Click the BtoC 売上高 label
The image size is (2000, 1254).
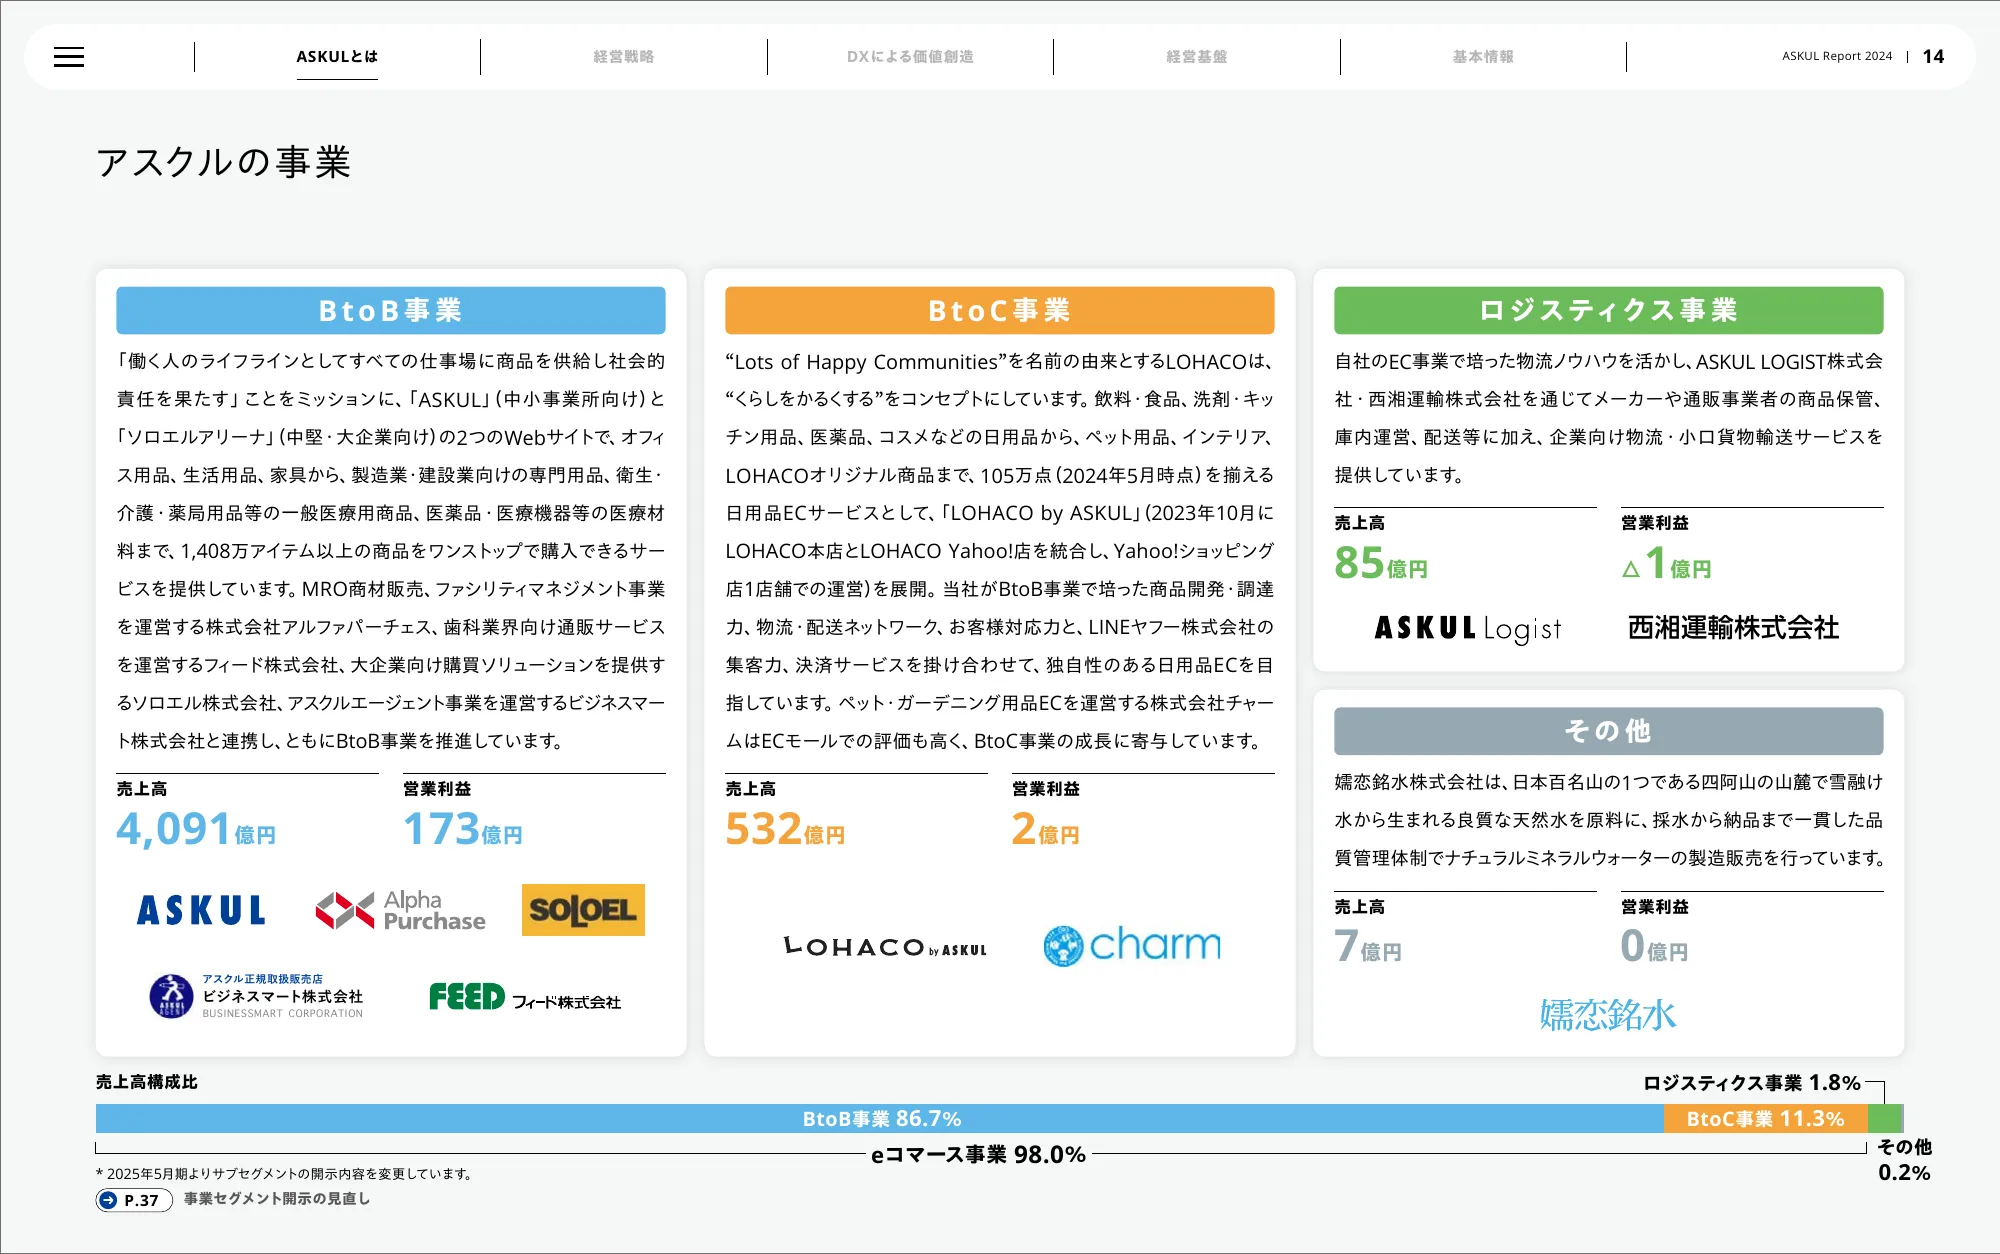(x=751, y=789)
